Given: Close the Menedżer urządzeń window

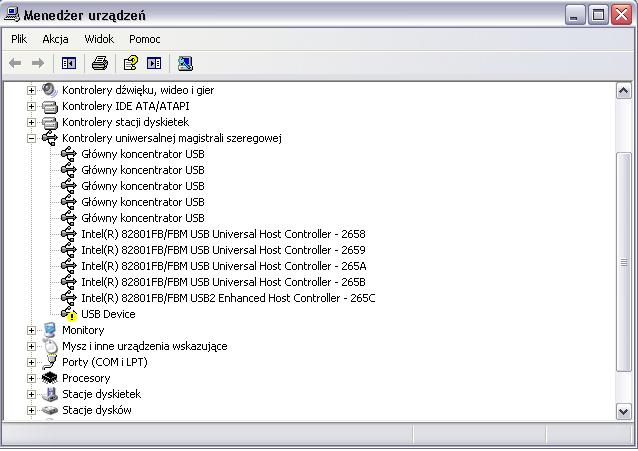Looking at the screenshot, I should coord(622,15).
